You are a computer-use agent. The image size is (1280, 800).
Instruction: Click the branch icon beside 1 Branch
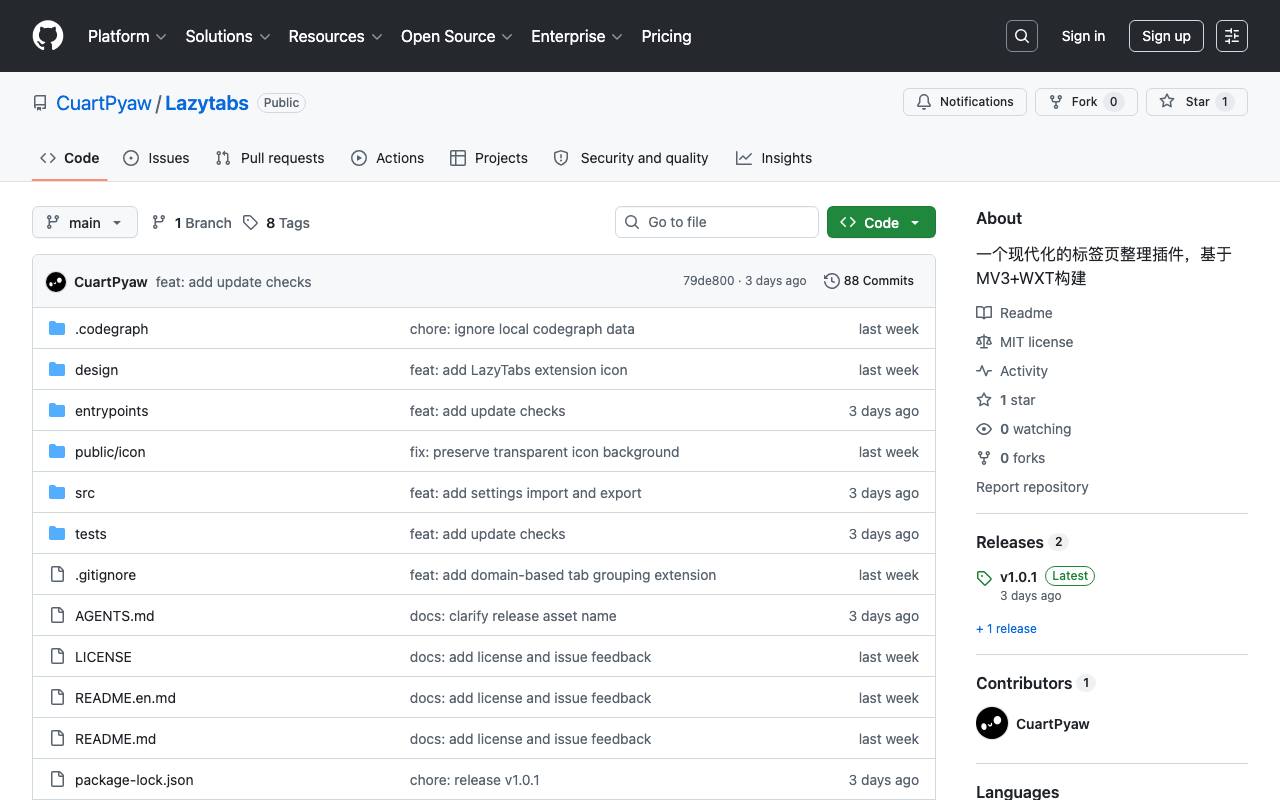coord(158,222)
